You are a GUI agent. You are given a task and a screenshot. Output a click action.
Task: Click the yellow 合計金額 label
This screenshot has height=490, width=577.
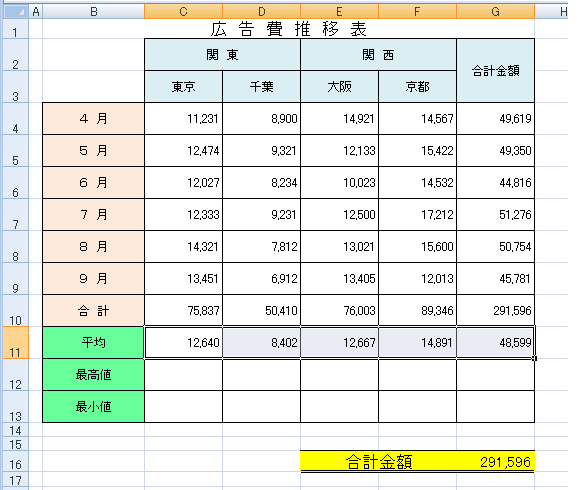click(x=378, y=462)
